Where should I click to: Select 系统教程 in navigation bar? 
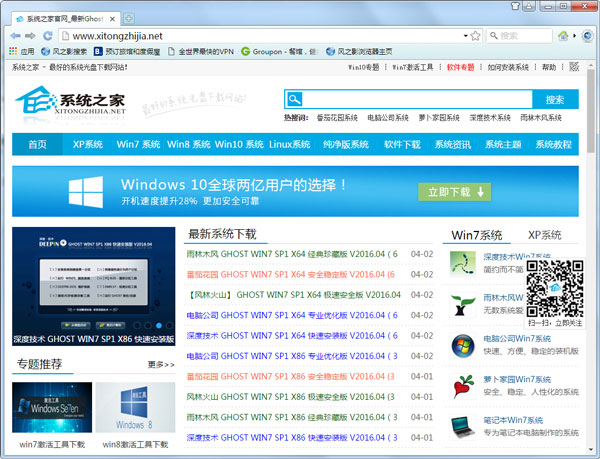(x=554, y=144)
